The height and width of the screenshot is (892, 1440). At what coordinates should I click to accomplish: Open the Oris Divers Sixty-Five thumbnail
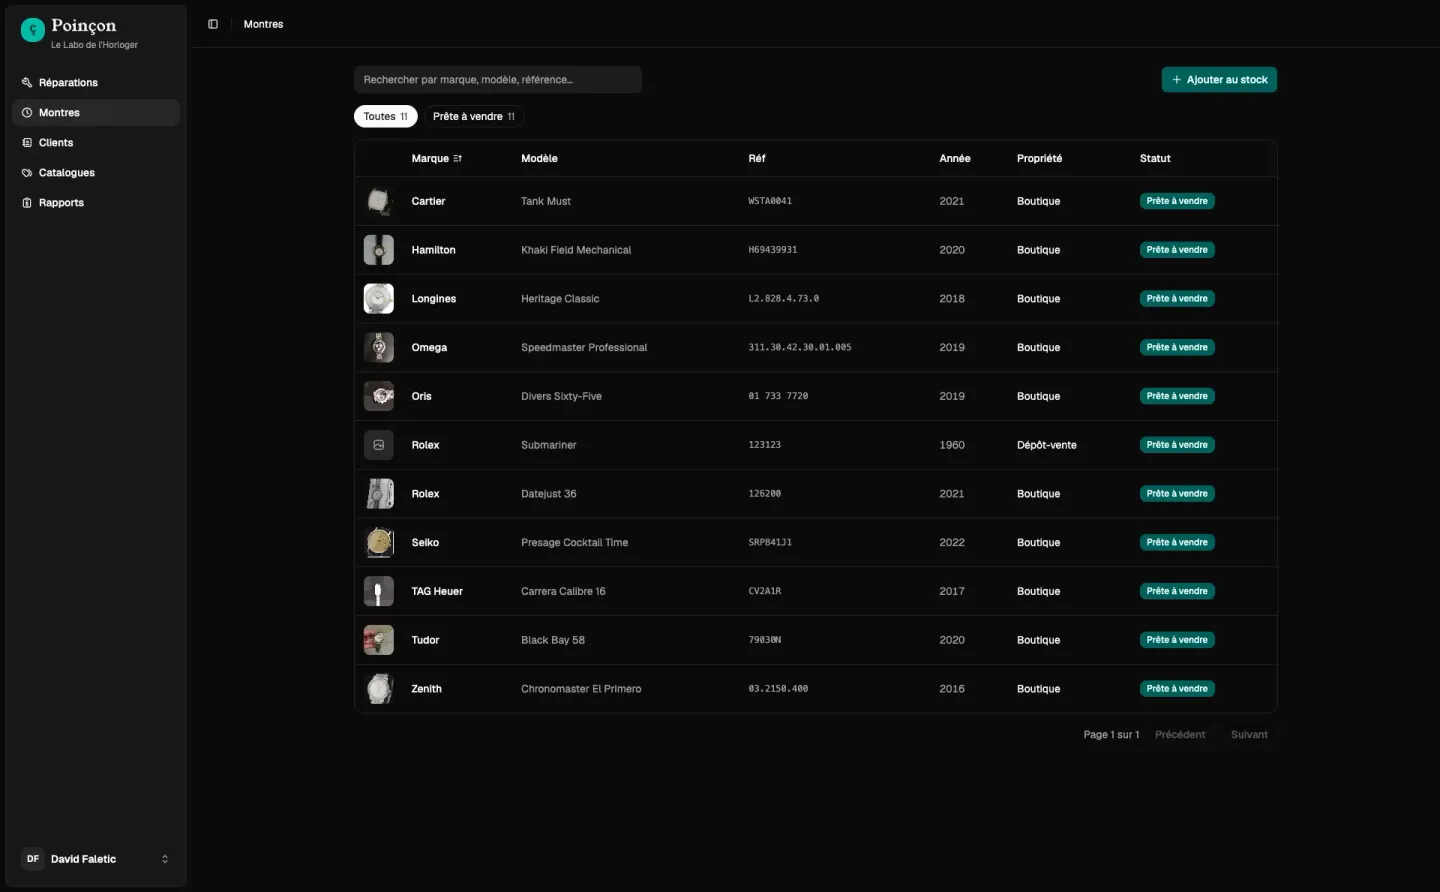(379, 396)
